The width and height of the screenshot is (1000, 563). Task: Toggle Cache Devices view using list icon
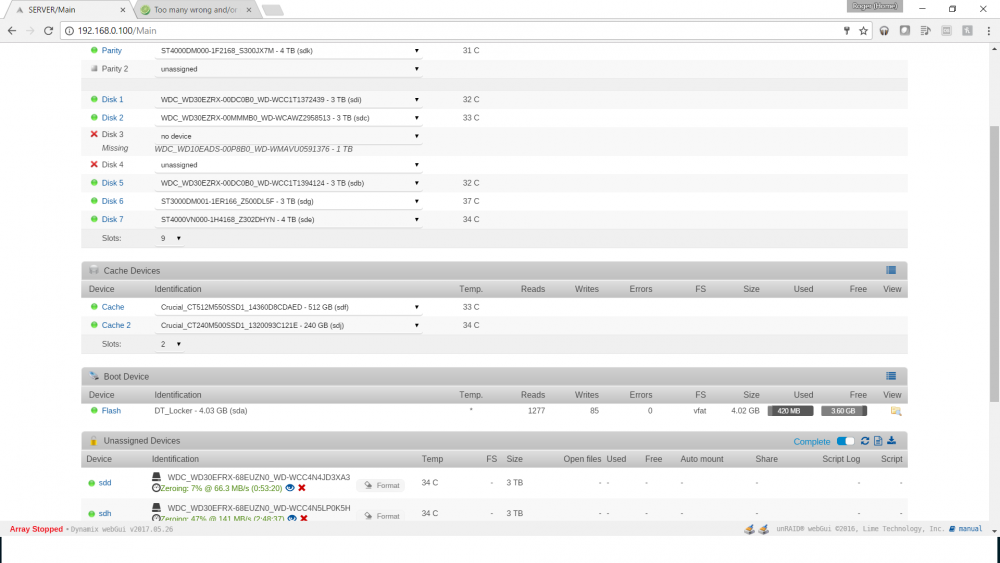(x=891, y=270)
